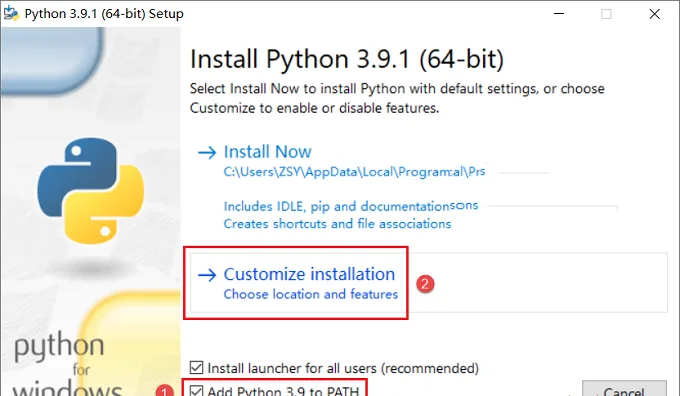The height and width of the screenshot is (396, 680).
Task: Select the Install Now option
Action: [268, 152]
